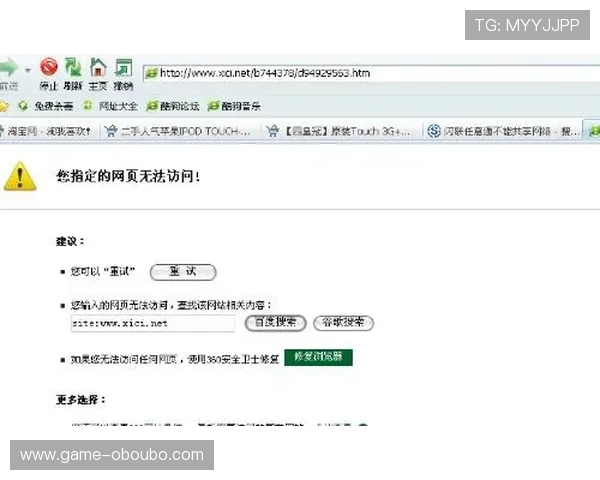Click the 建议 heading text
600x480 pixels.
coord(70,242)
